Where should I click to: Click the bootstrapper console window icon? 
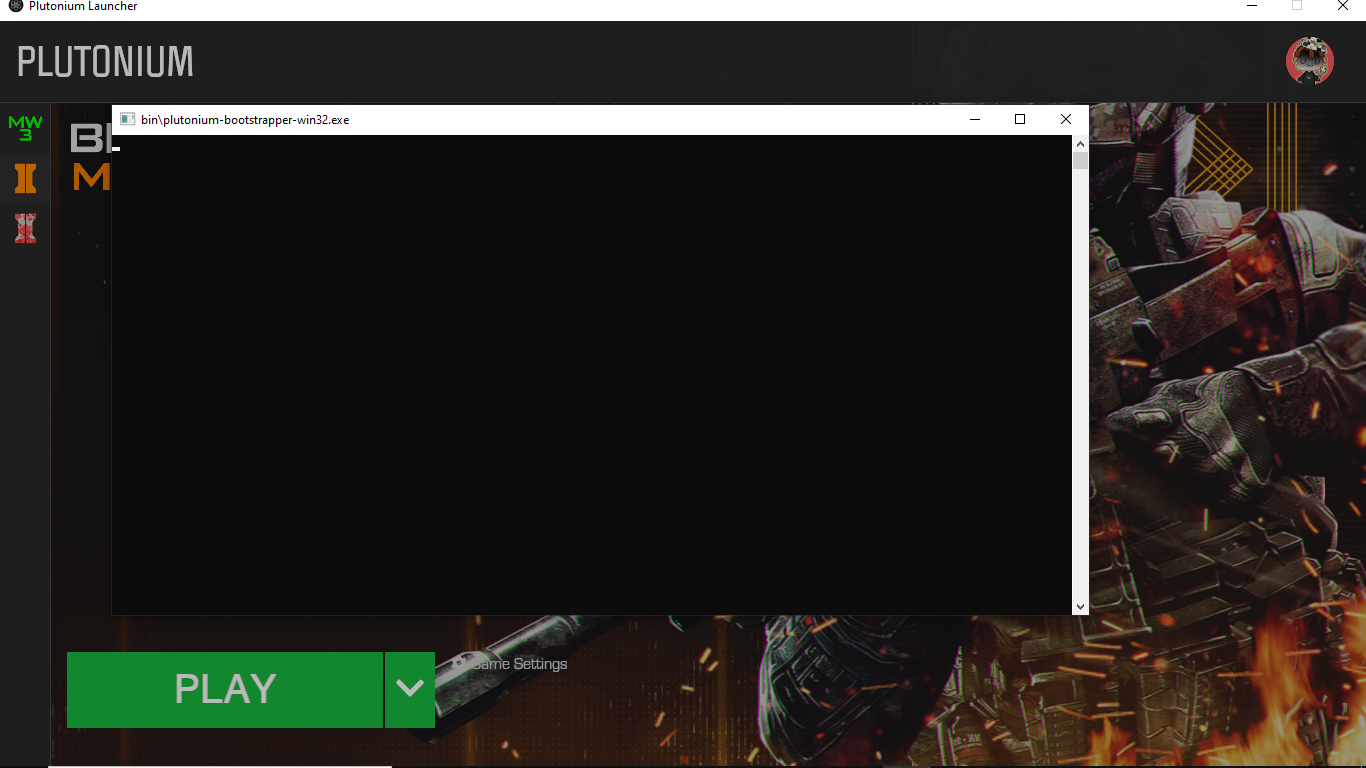127,119
